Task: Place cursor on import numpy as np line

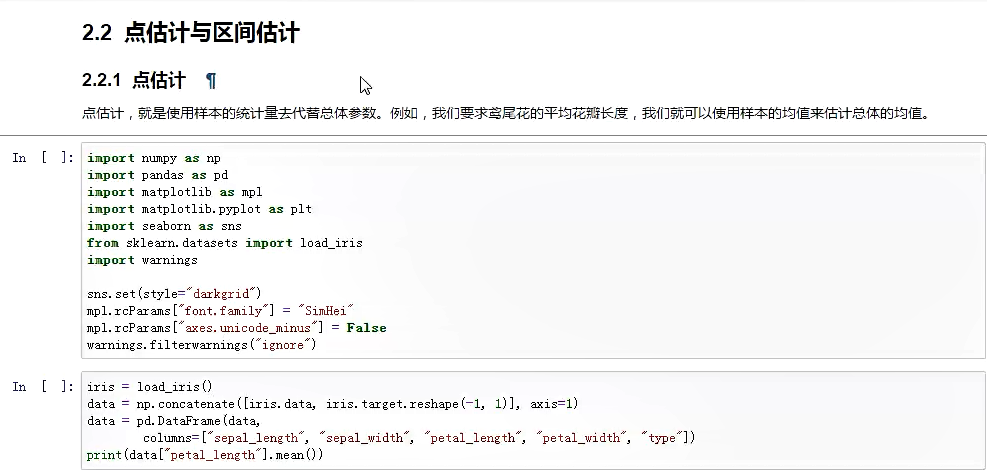Action: pyautogui.click(x=154, y=158)
